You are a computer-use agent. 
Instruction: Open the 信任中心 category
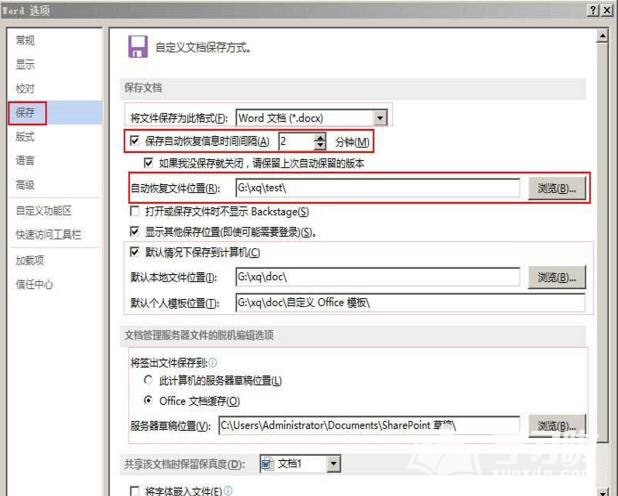(34, 284)
